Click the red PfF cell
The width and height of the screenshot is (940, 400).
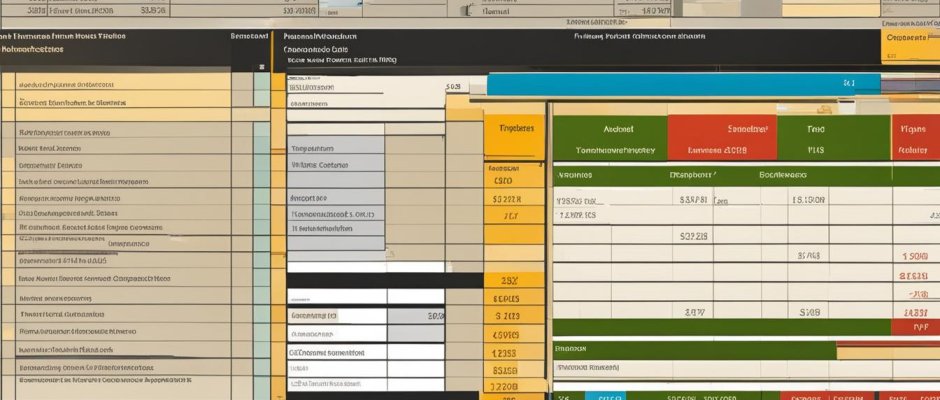[x=912, y=326]
